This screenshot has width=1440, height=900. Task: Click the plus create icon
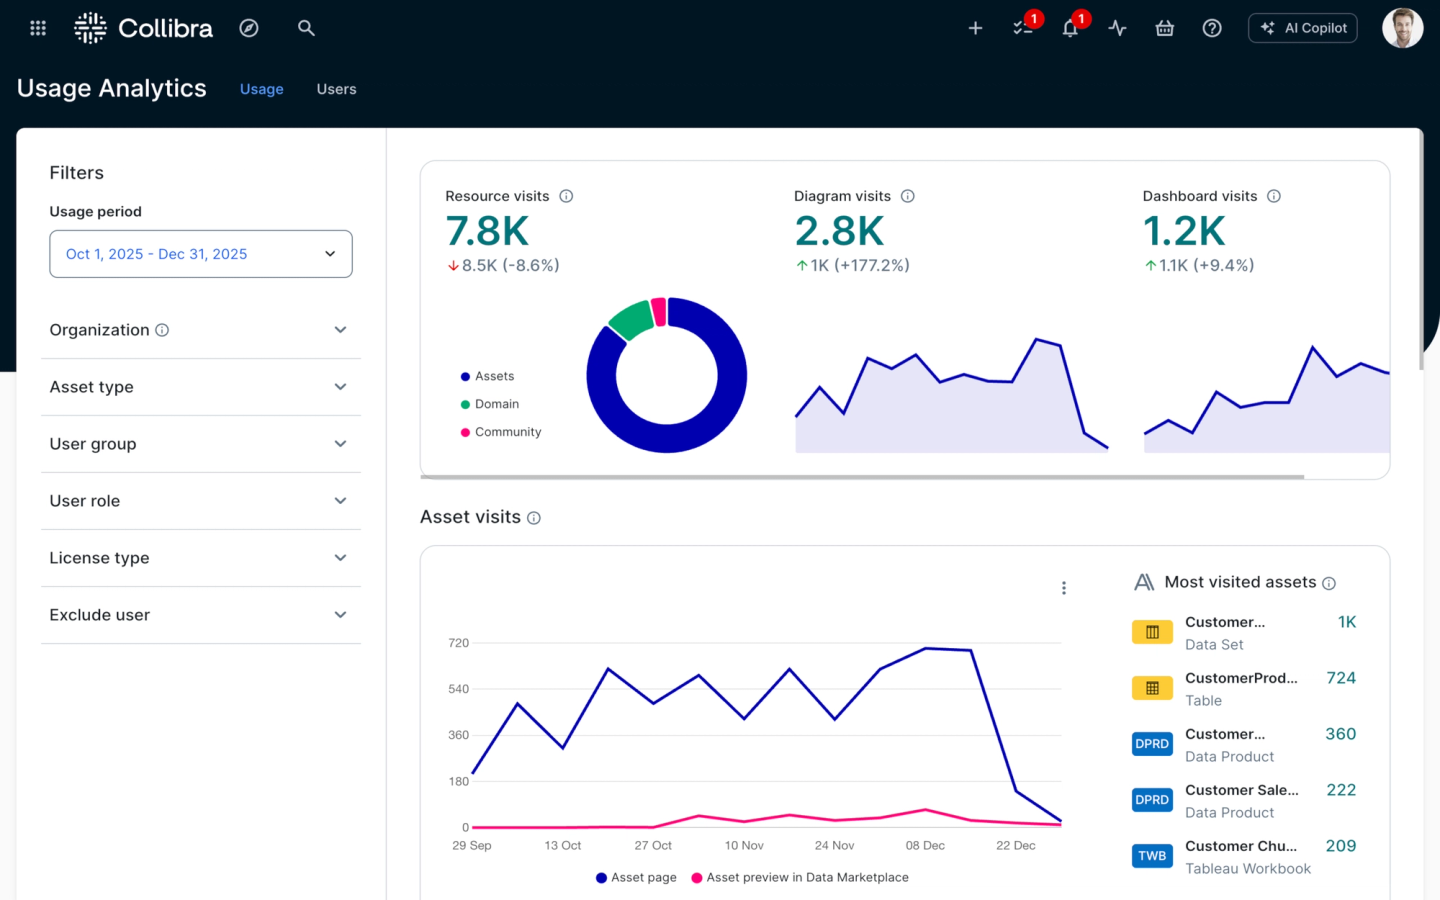coord(975,28)
